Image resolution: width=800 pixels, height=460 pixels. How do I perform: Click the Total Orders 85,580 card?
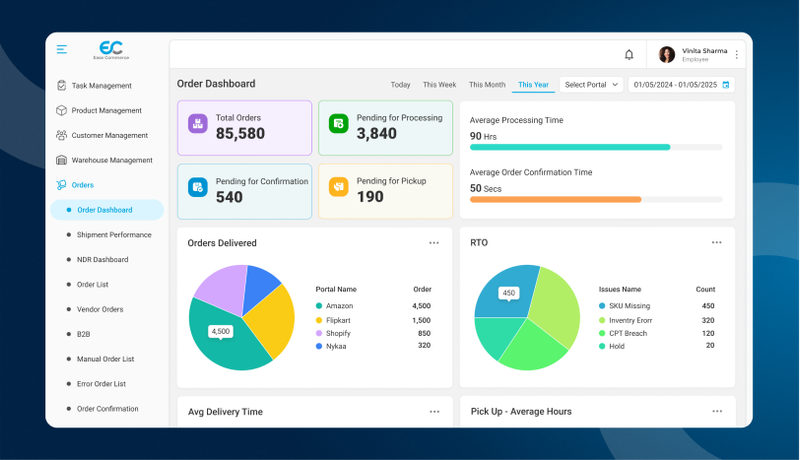pyautogui.click(x=244, y=128)
